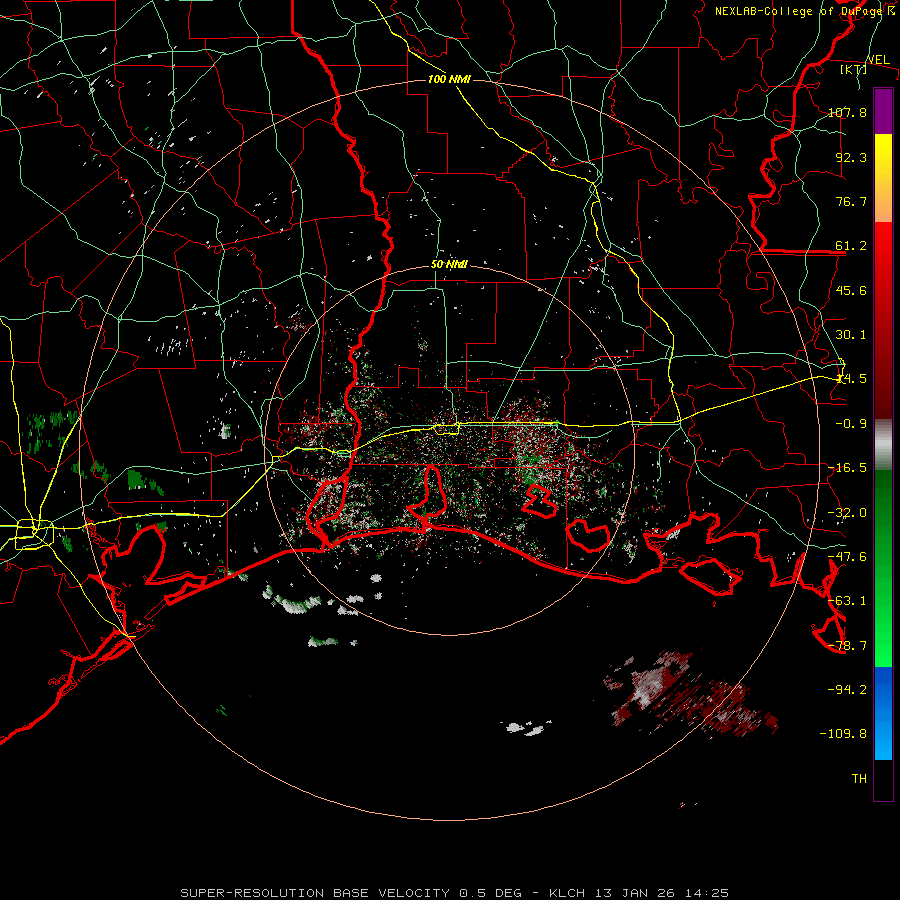Click the 30.1 velocity legend value
Viewport: 900px width, 900px height.
point(851,335)
